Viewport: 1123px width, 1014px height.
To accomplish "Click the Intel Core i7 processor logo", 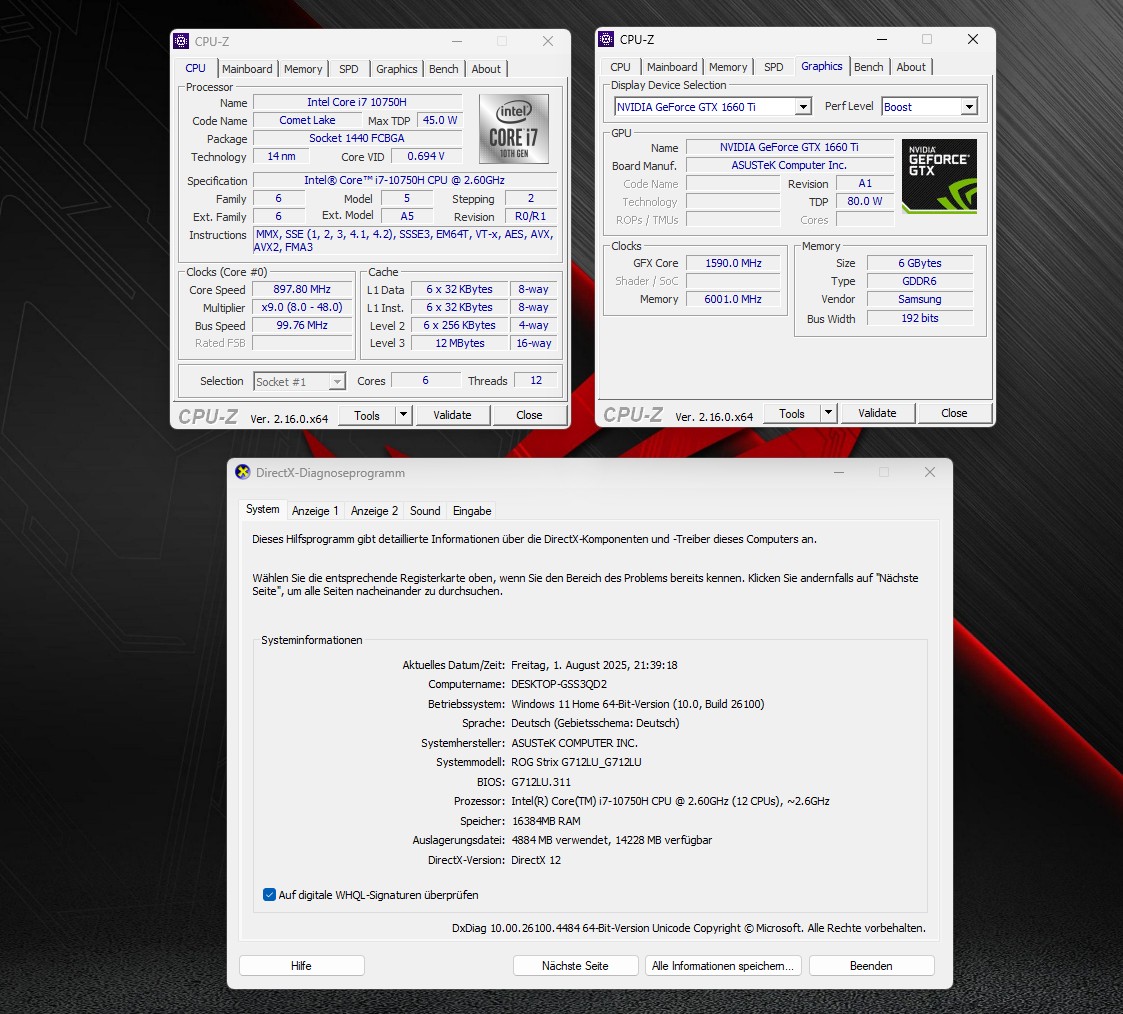I will pyautogui.click(x=514, y=129).
